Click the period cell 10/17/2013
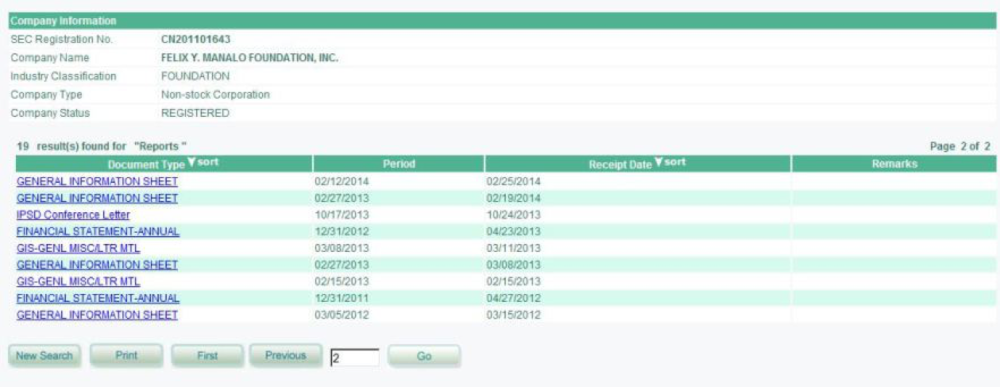Screen dimensions: 1000x387 (x=342, y=215)
